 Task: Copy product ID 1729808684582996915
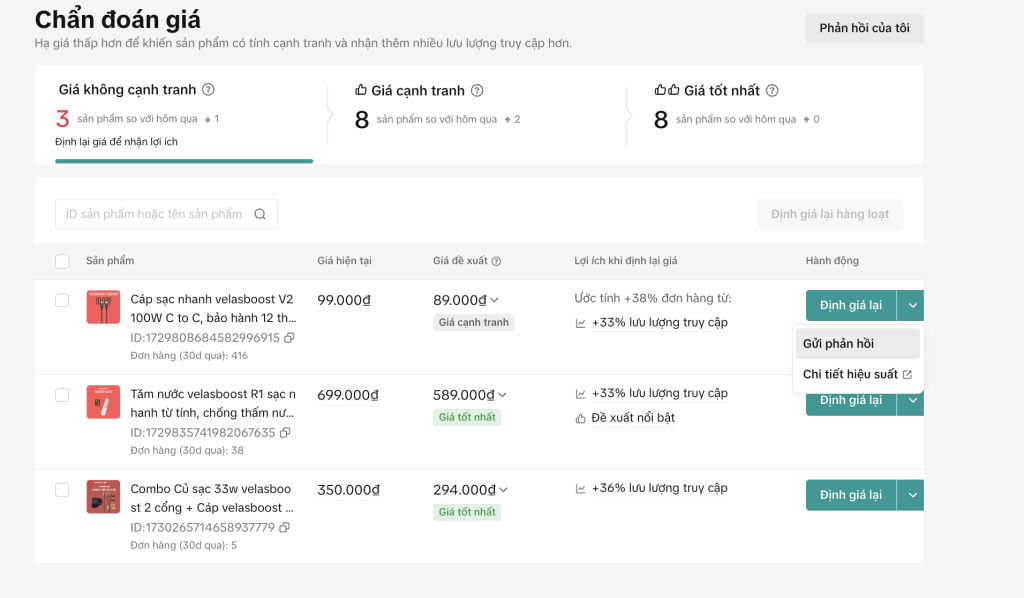[x=289, y=338]
